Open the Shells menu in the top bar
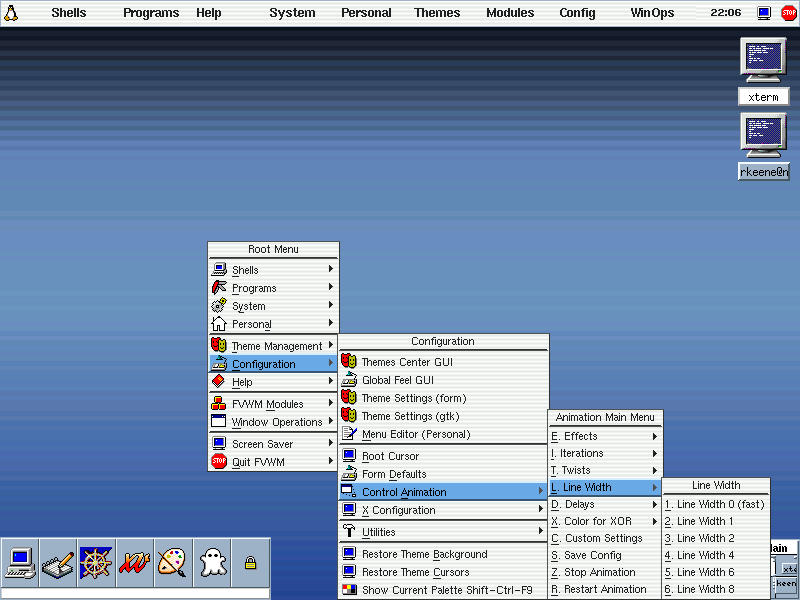The height and width of the screenshot is (600, 800). tap(69, 13)
